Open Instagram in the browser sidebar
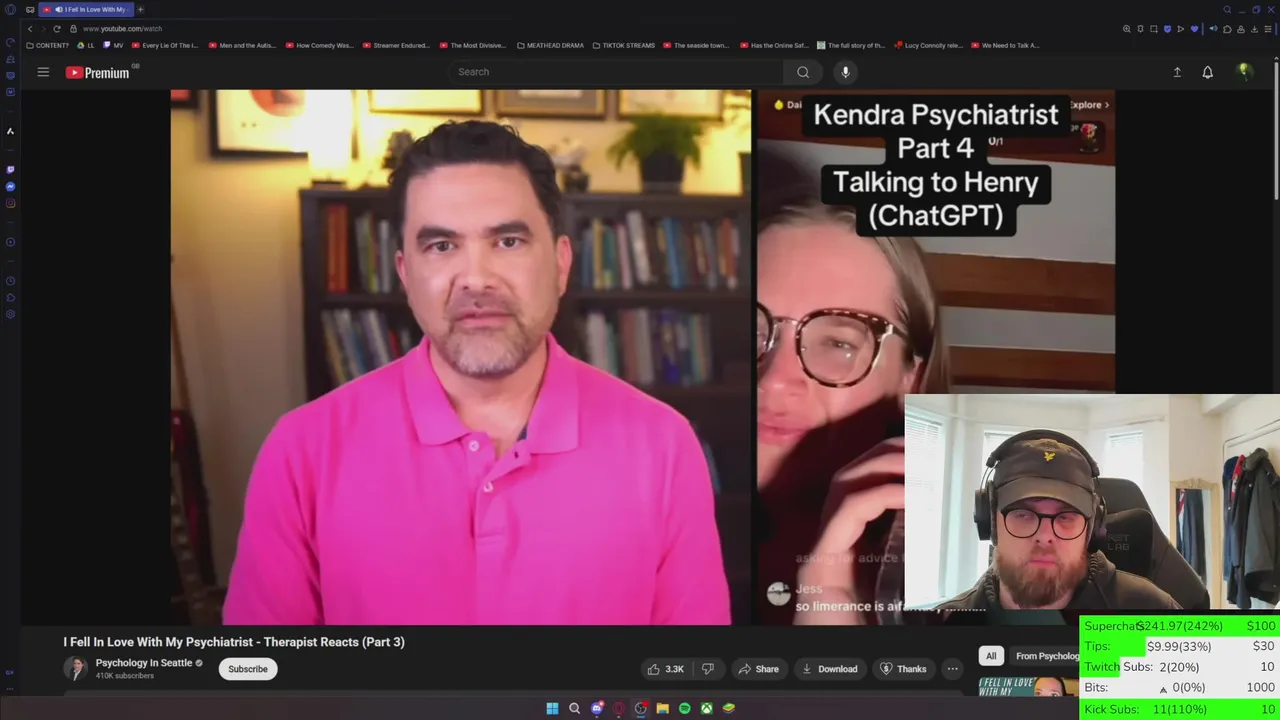This screenshot has height=720, width=1280. point(10,203)
